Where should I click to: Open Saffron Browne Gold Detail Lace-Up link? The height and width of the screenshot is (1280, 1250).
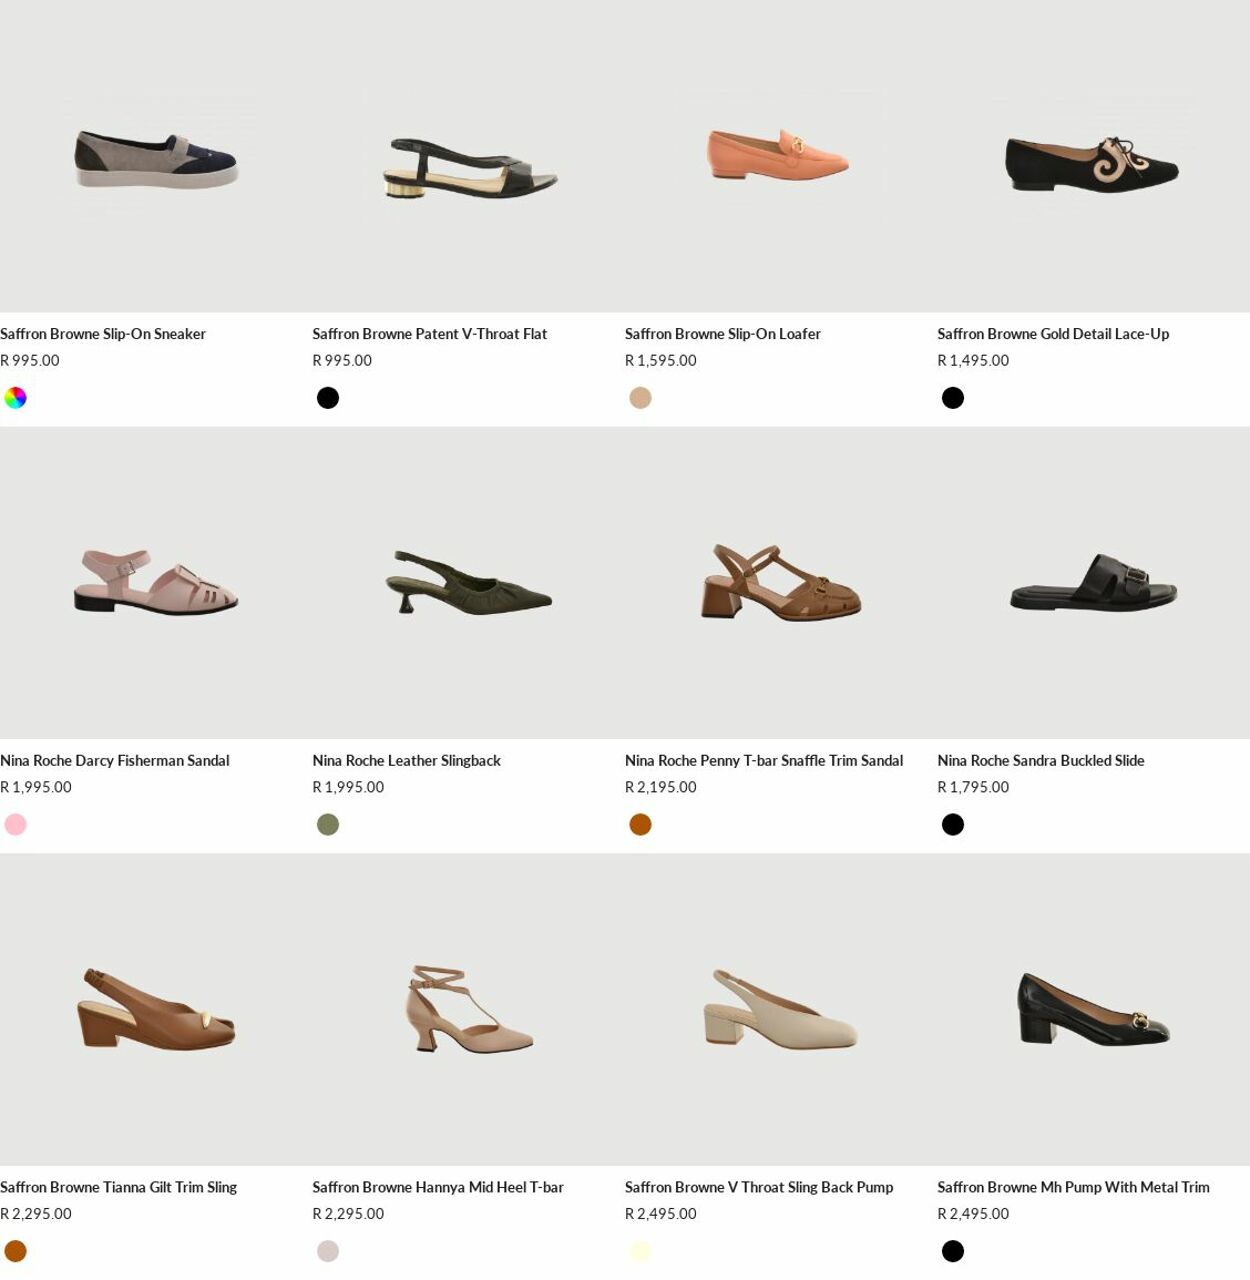coord(1053,334)
